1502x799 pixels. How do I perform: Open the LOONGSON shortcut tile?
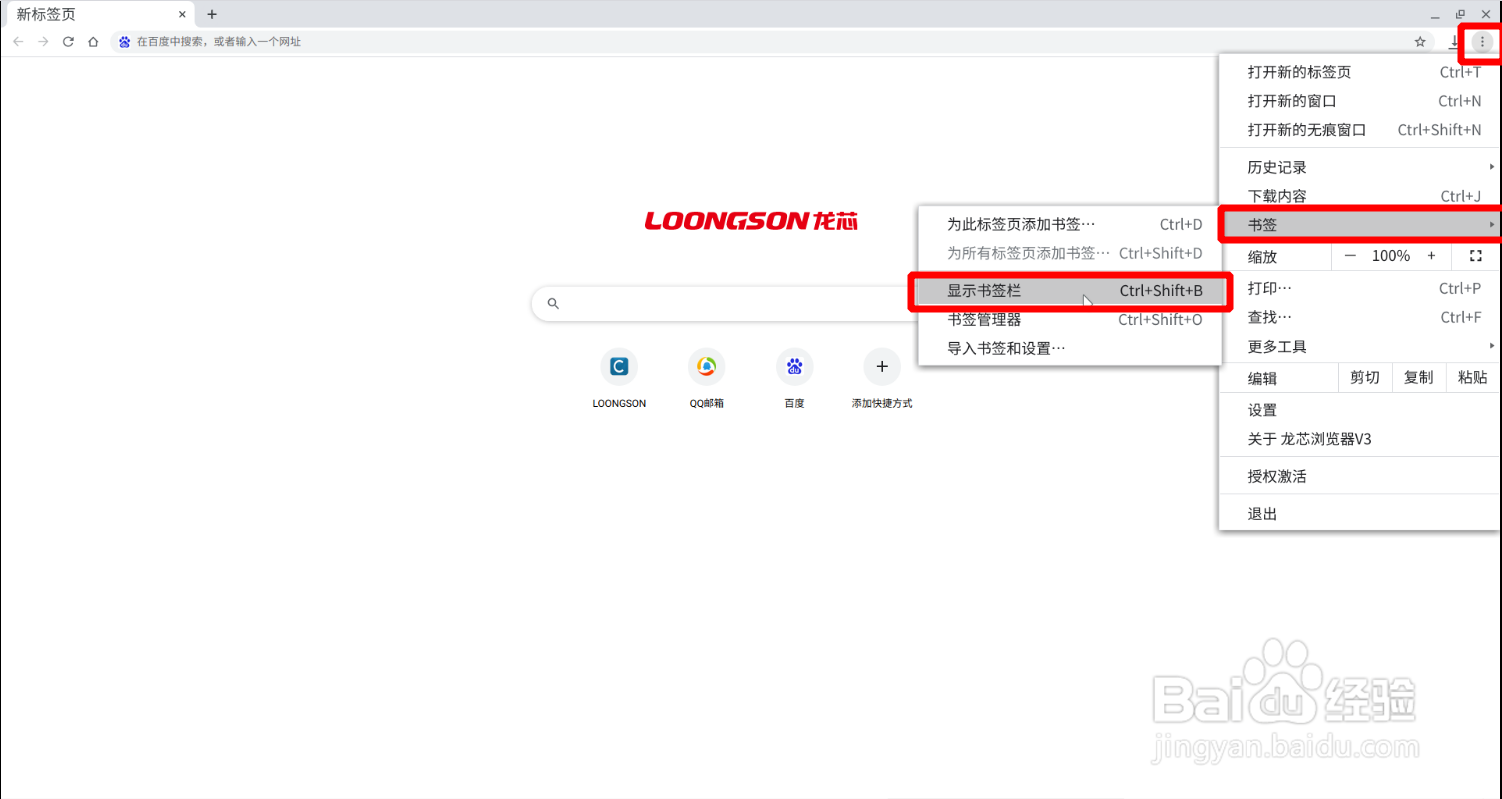click(x=619, y=379)
